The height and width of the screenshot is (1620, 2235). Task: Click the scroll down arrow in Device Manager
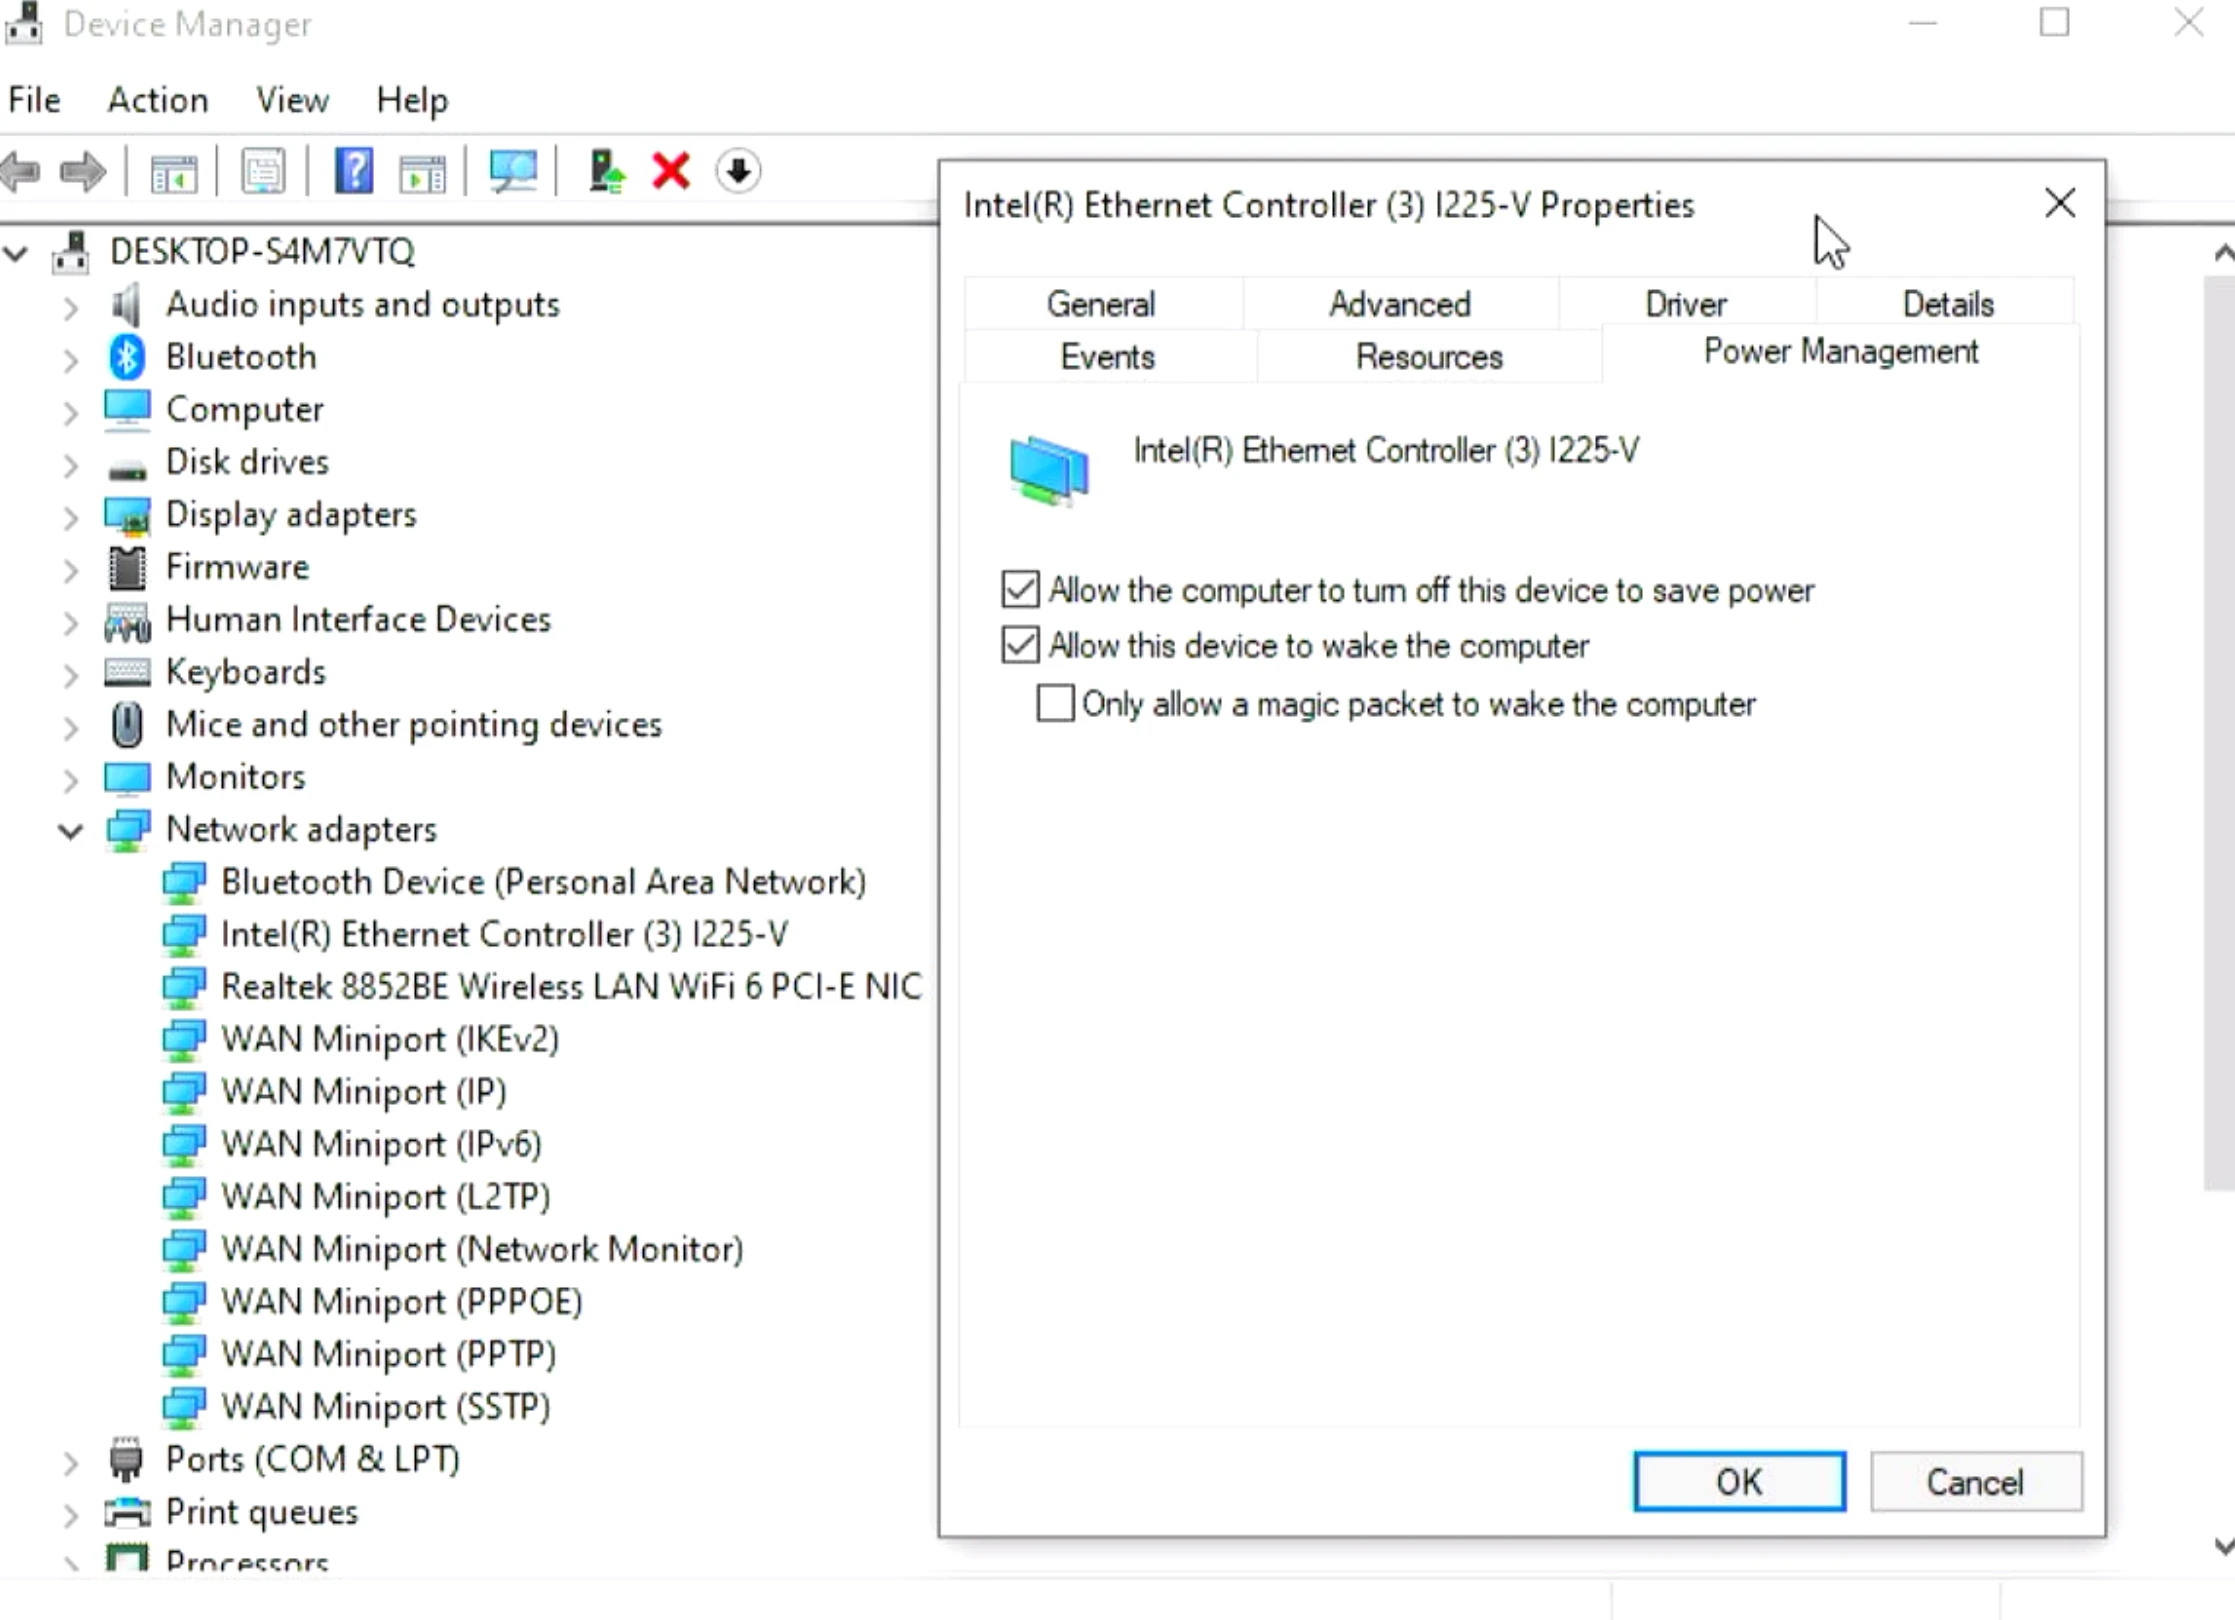[2222, 1547]
